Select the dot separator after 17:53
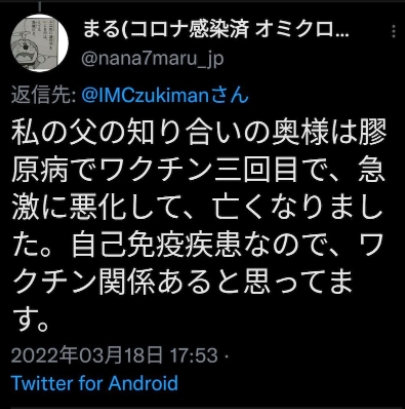This screenshot has width=405, height=409. pyautogui.click(x=227, y=356)
